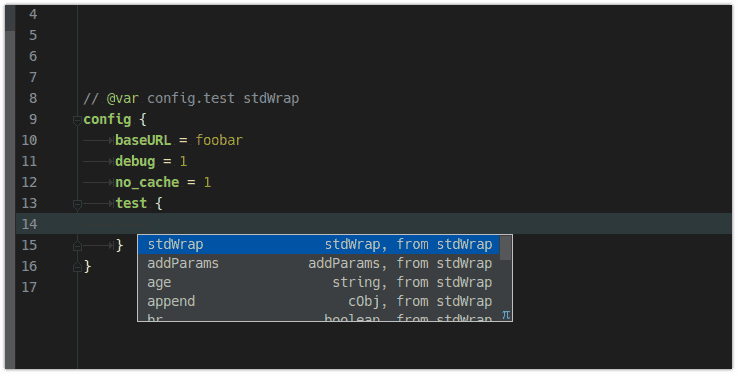This screenshot has width=737, height=374.
Task: Place cursor on baseURL property
Action: 143,140
